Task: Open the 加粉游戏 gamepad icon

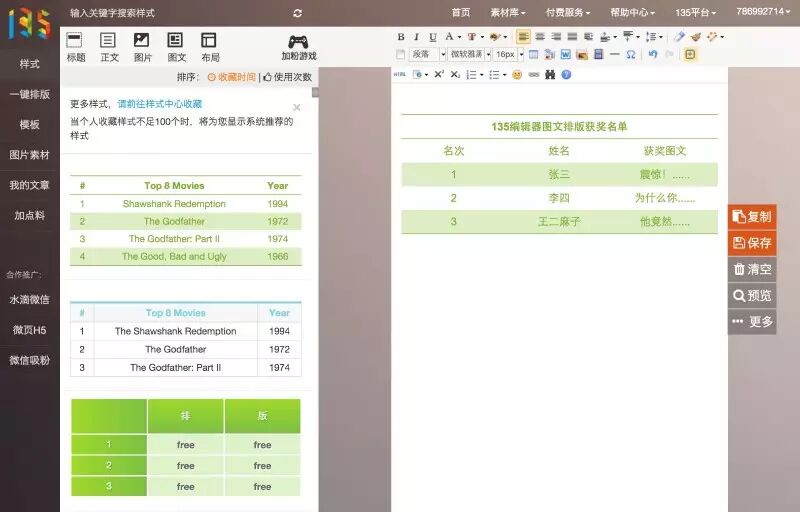Action: pos(298,46)
